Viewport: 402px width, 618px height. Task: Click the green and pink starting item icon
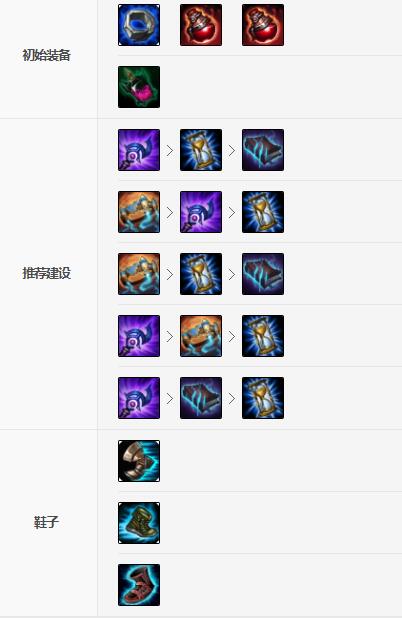(x=139, y=87)
